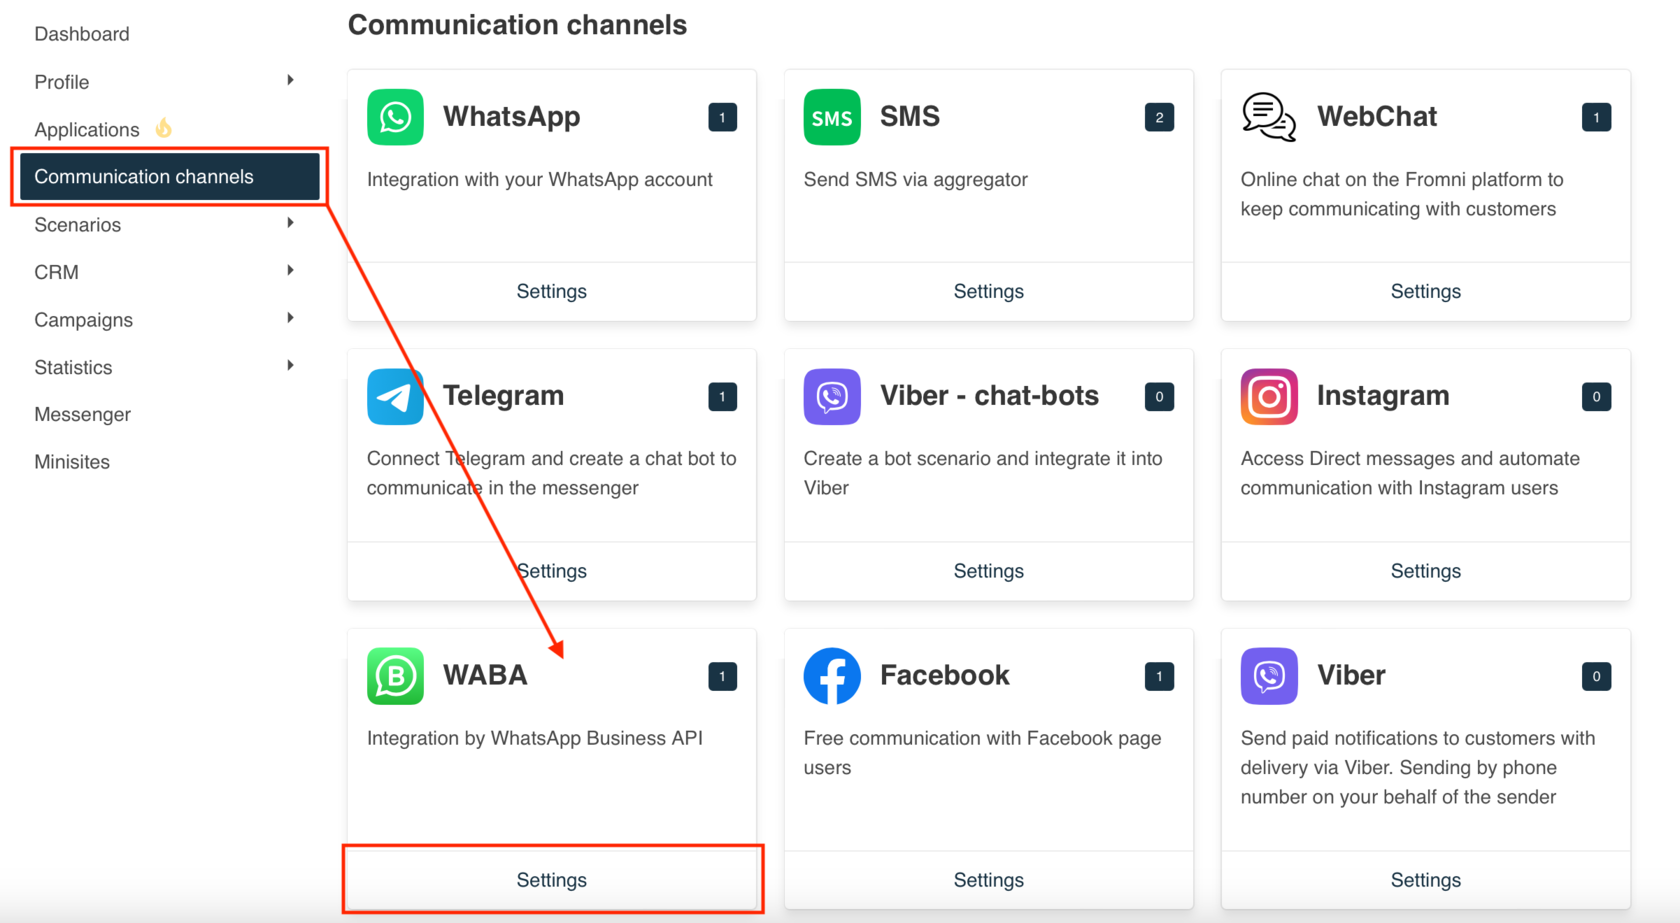Click the WABA channel icon

pyautogui.click(x=394, y=676)
